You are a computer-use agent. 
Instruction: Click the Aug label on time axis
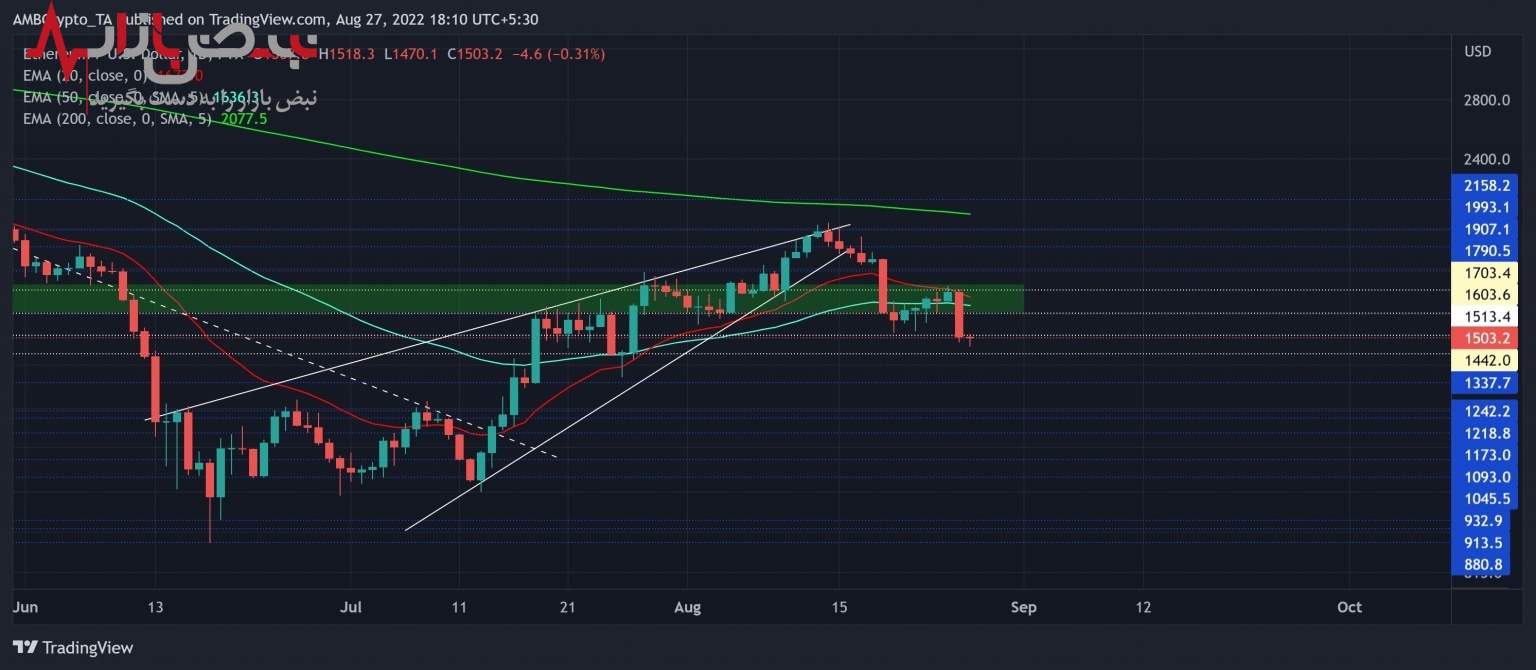686,607
